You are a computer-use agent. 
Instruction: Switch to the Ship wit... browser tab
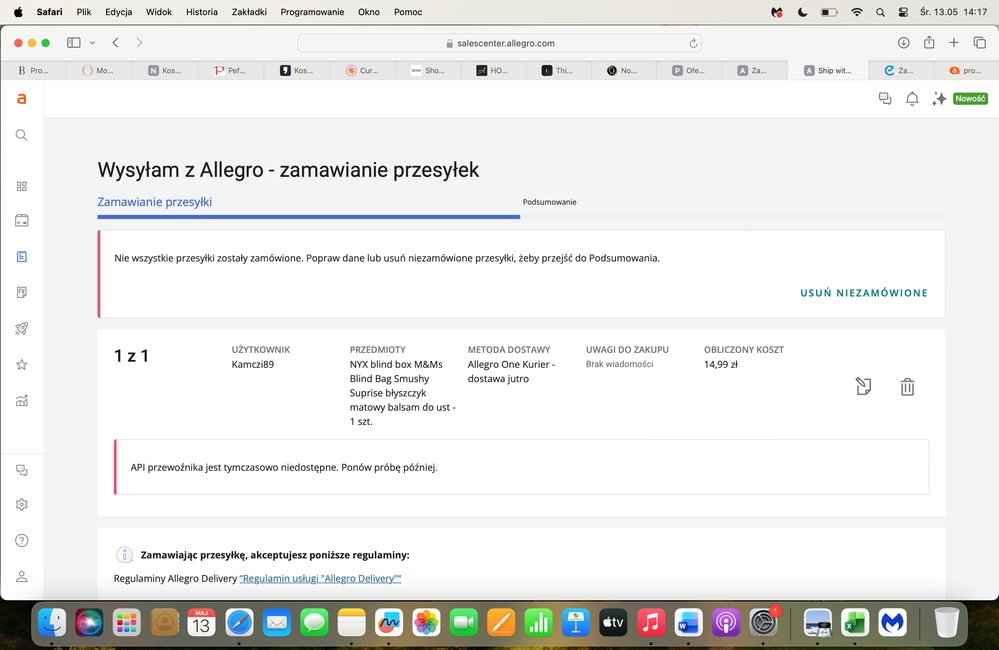[x=828, y=71]
